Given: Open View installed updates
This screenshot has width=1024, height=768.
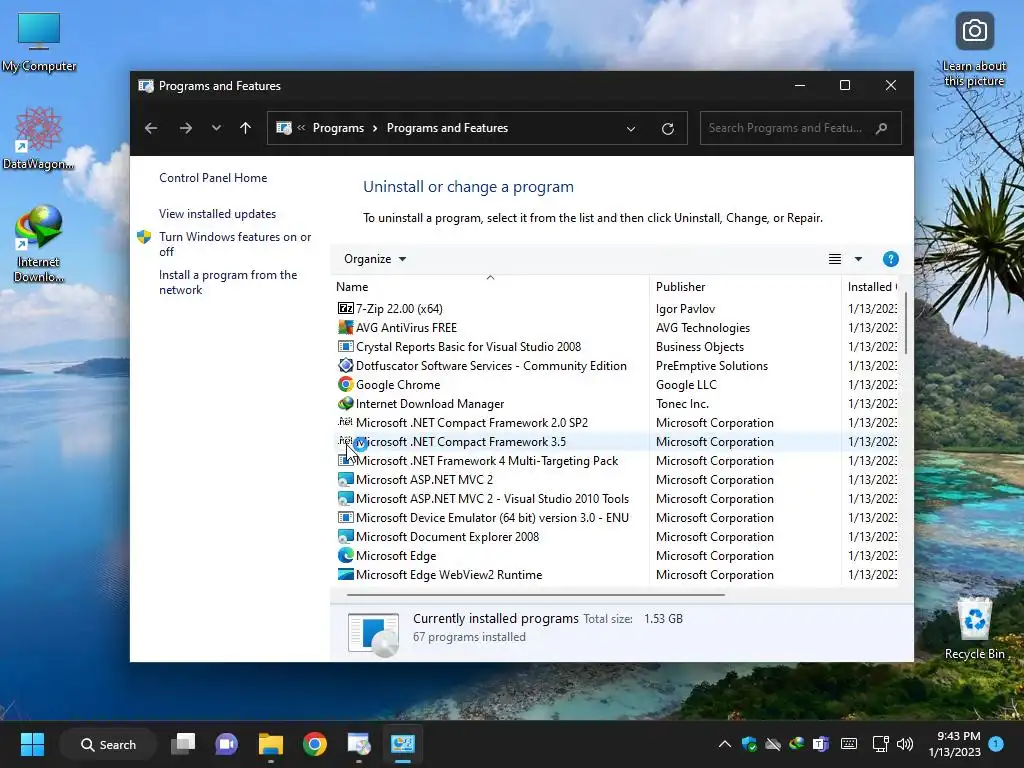Looking at the screenshot, I should (217, 214).
